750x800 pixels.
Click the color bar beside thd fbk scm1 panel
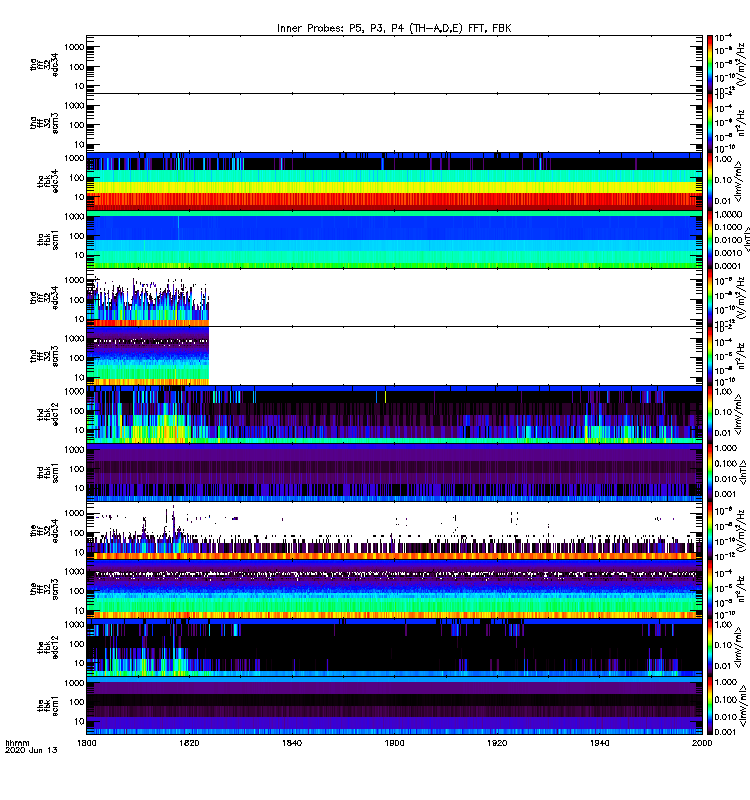coord(710,471)
